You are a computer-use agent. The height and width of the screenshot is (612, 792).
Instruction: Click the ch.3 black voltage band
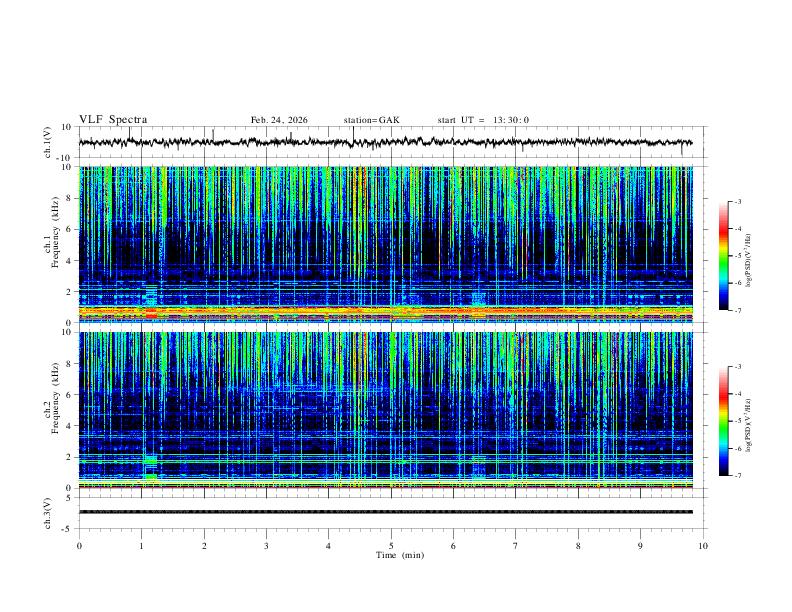(x=385, y=512)
